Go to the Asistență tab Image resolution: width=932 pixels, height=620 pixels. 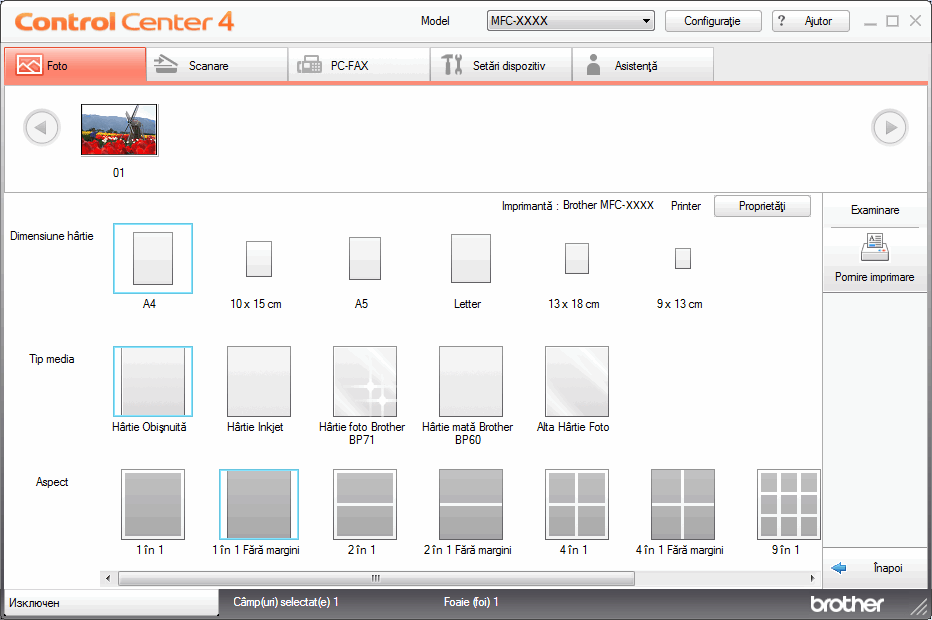pyautogui.click(x=643, y=65)
